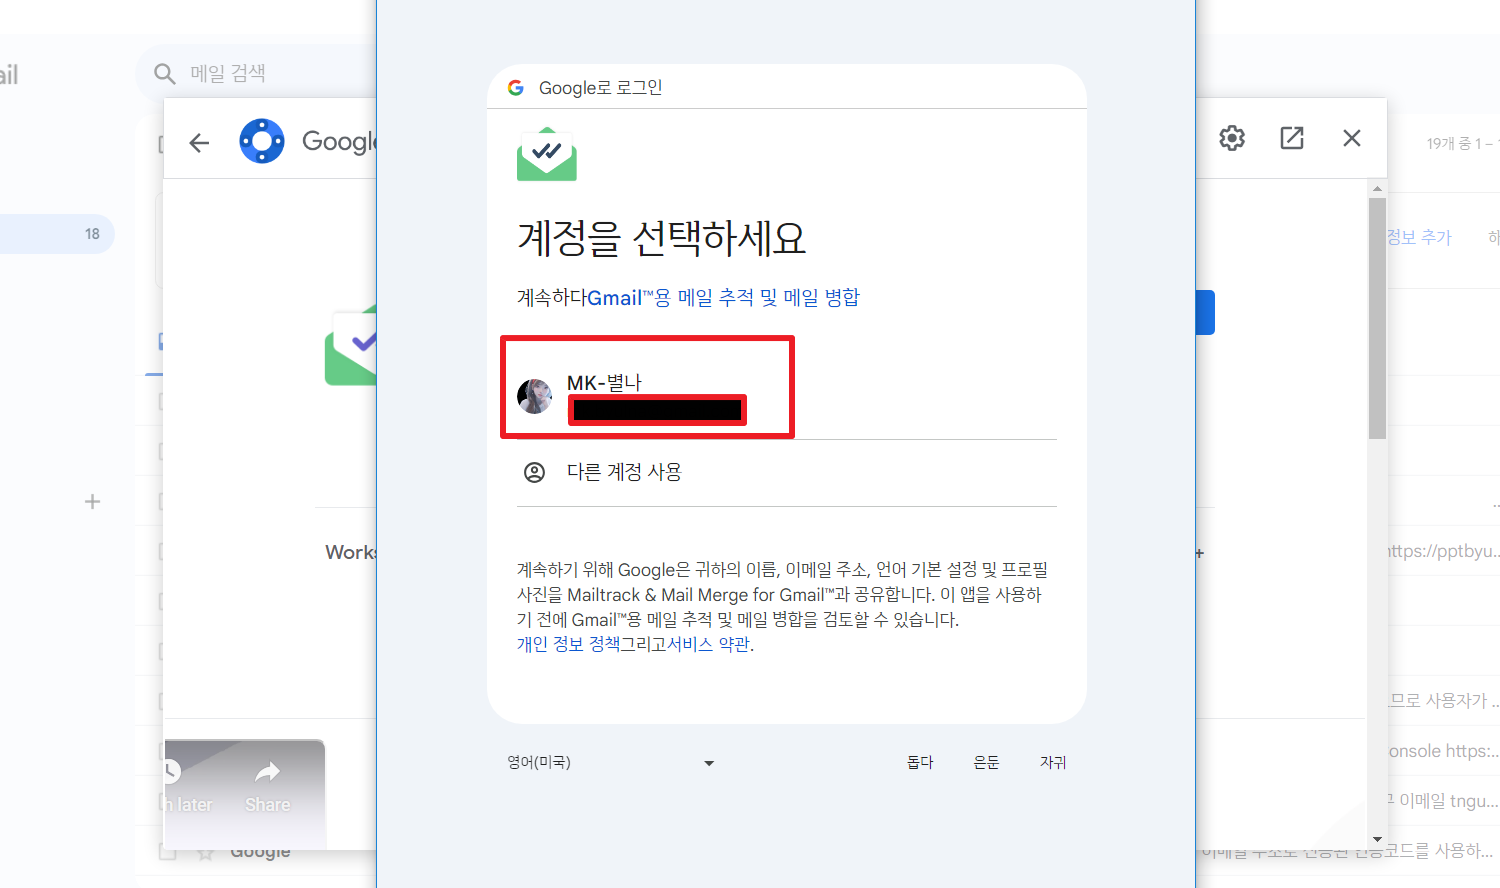Open the 돕다 help link
Viewport: 1500px width, 888px height.
pos(920,762)
